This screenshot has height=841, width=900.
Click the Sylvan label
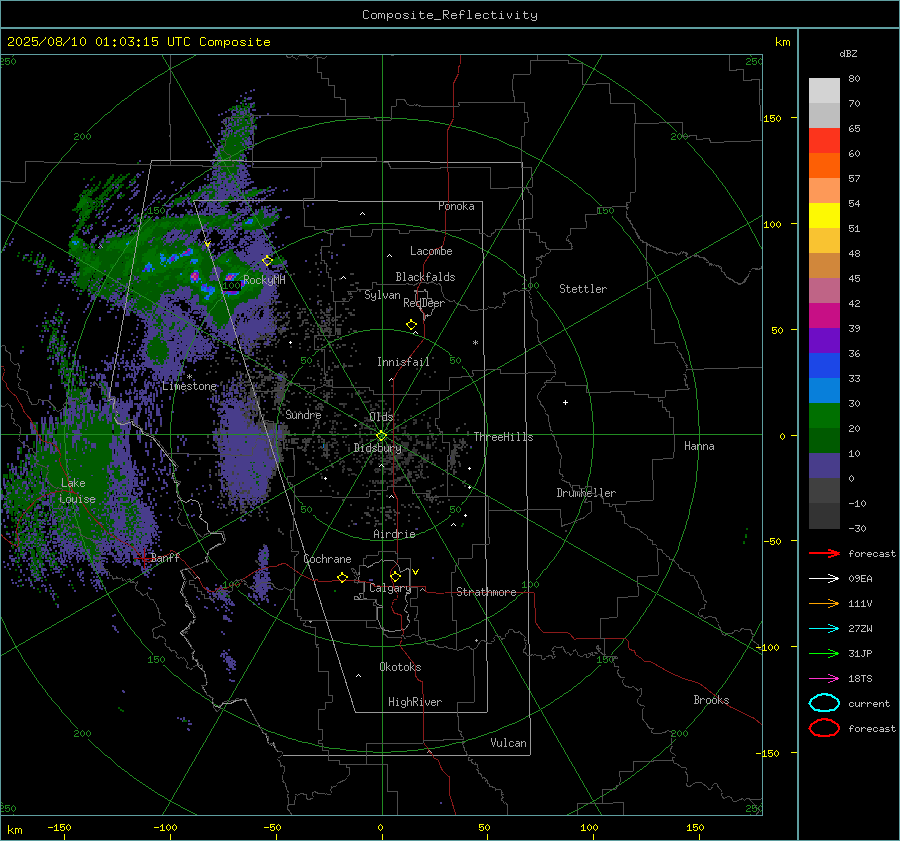[x=382, y=295]
